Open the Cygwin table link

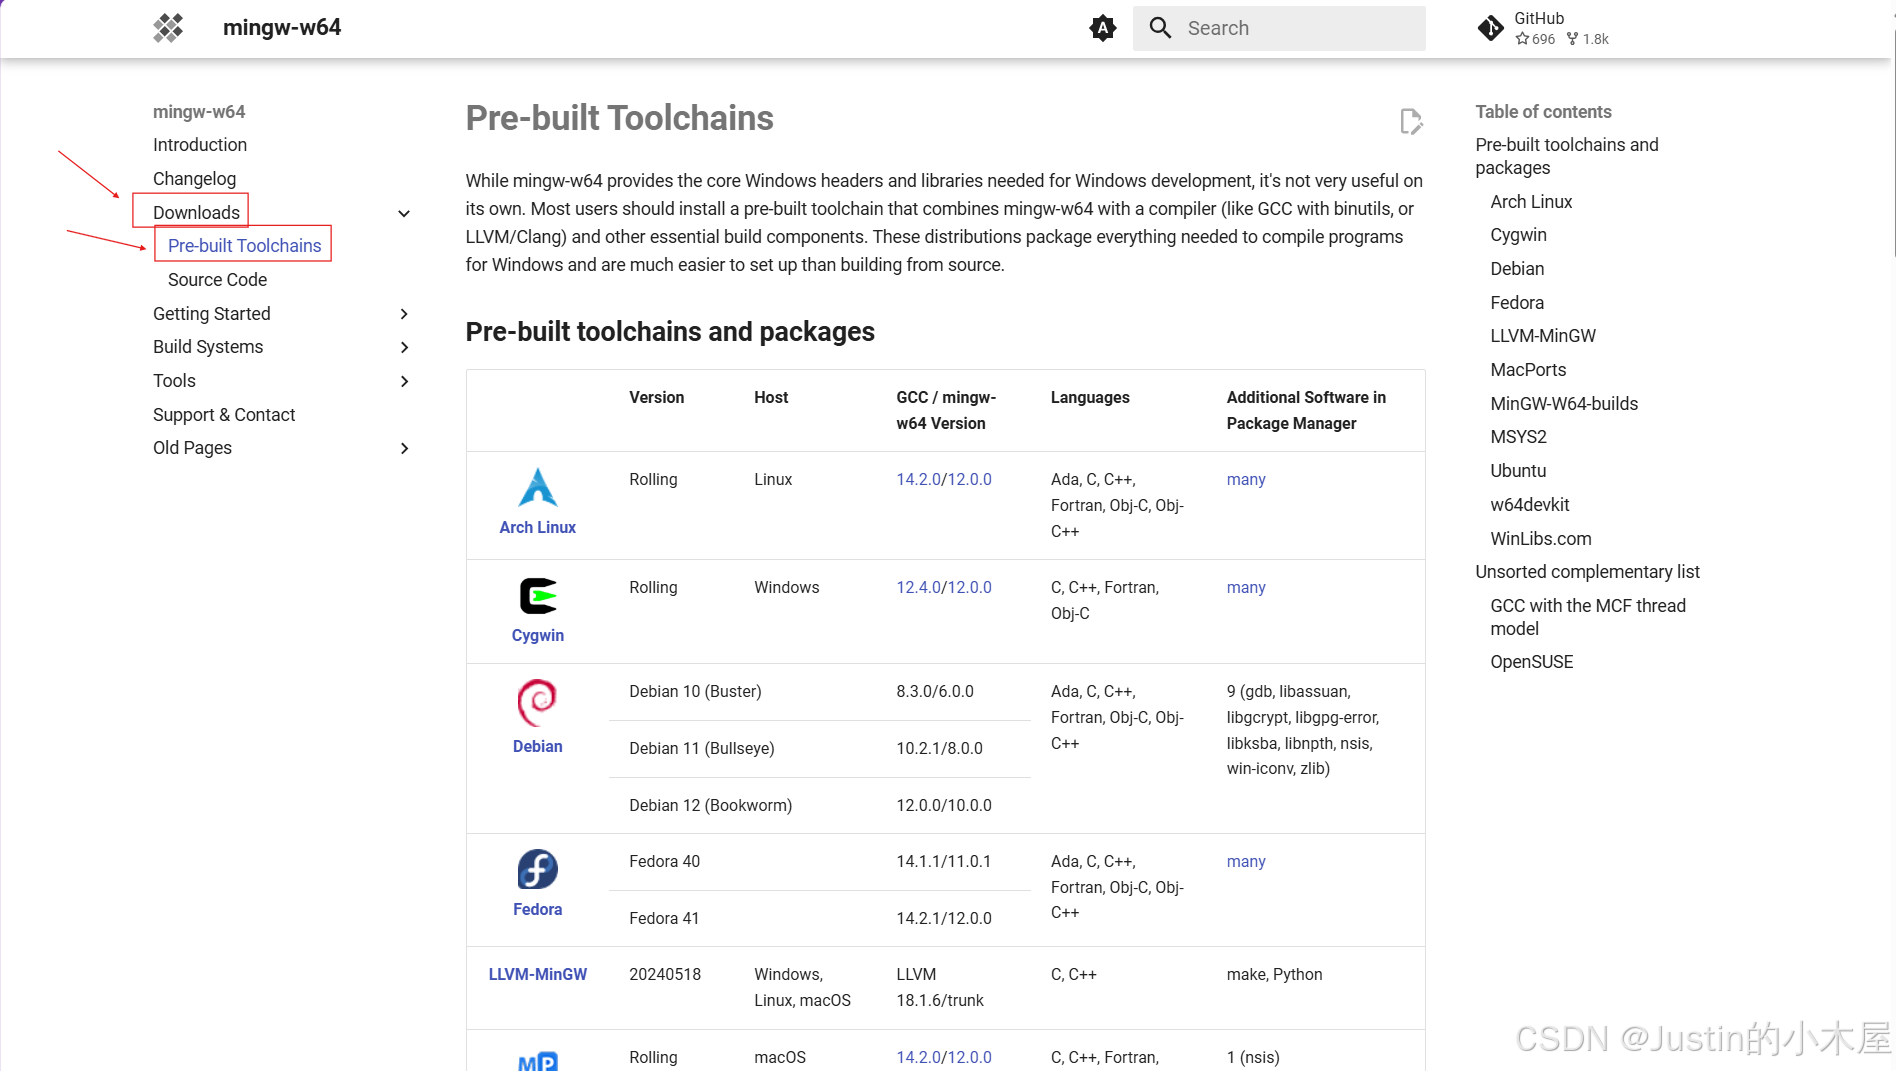tap(538, 635)
